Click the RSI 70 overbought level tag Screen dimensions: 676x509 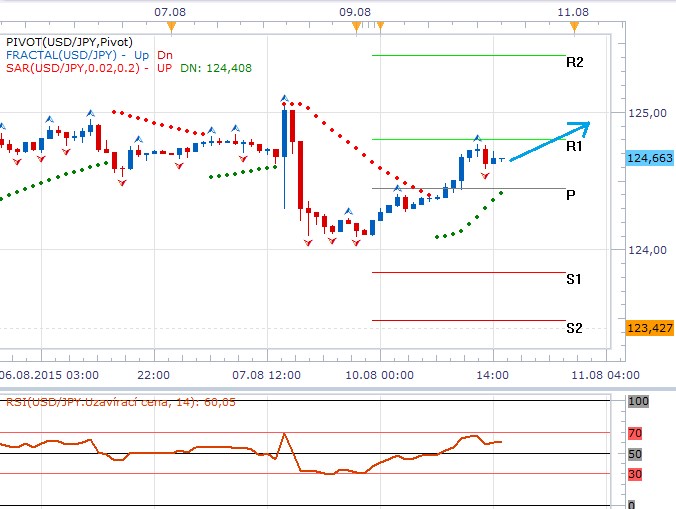[634, 433]
